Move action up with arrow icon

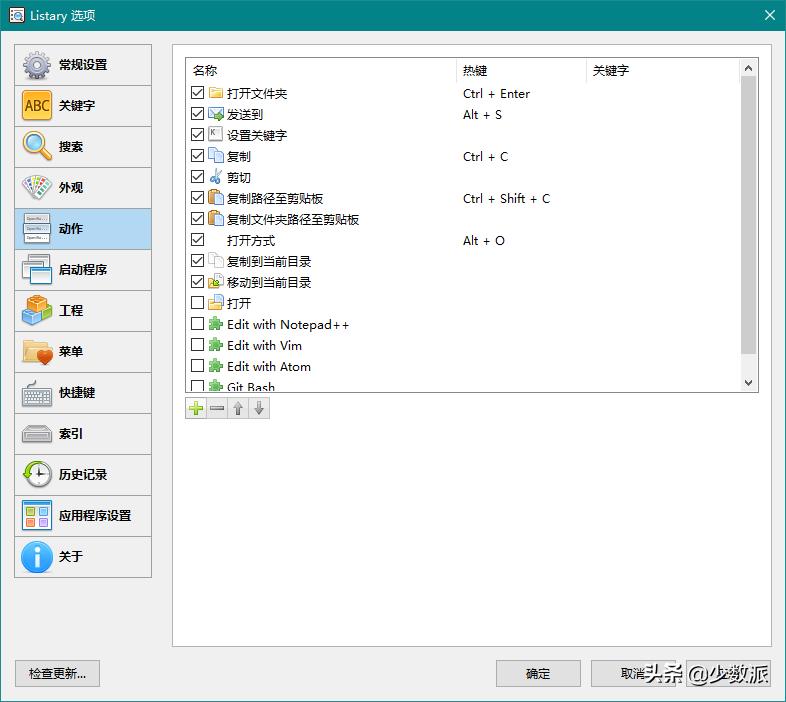point(238,408)
